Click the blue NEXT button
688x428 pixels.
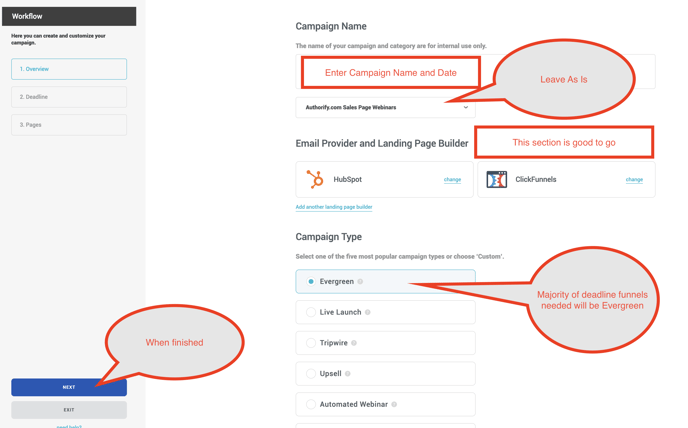coord(69,387)
